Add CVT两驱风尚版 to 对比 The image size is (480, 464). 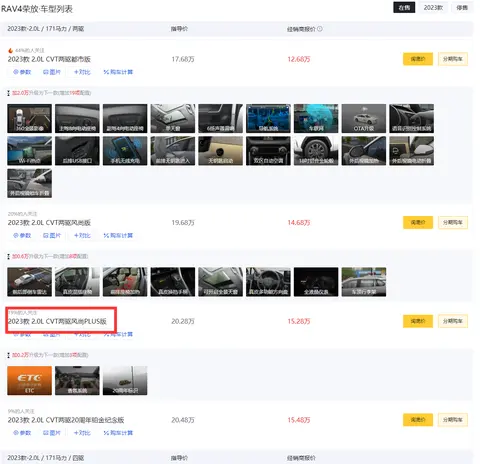pos(82,235)
